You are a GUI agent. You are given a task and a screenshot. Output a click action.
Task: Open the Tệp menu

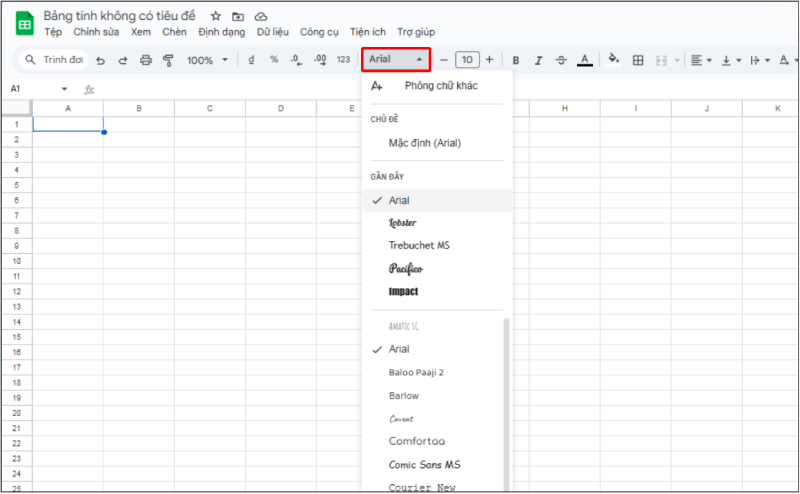pos(53,32)
